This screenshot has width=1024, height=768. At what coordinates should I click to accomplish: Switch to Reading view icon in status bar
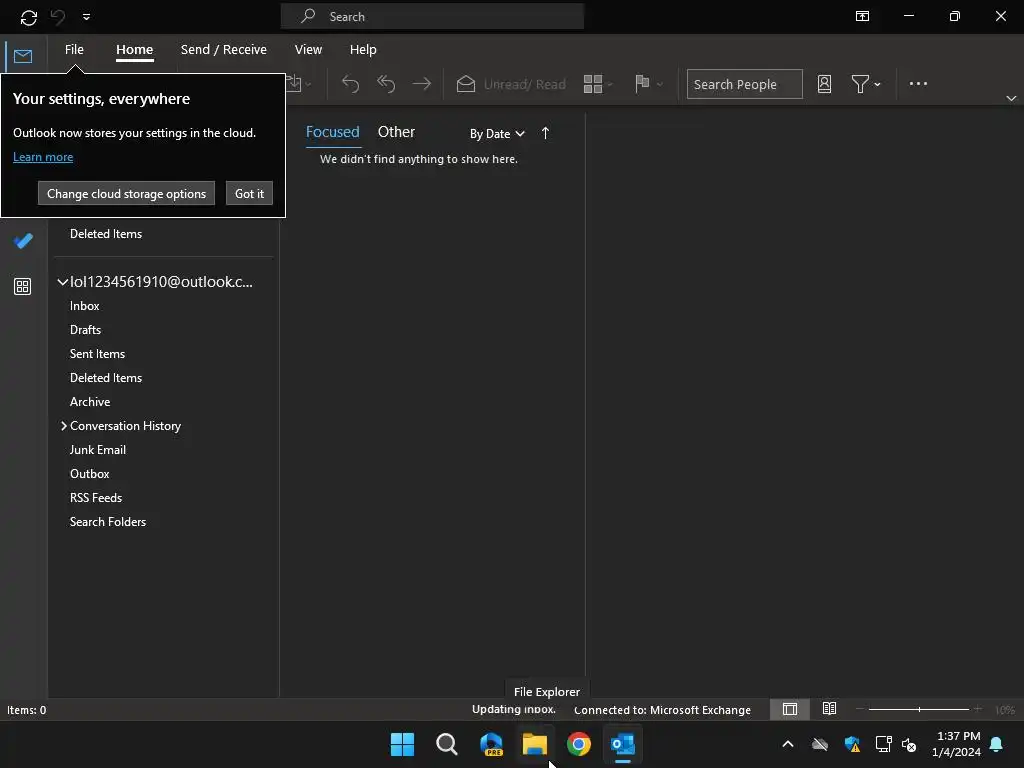829,709
